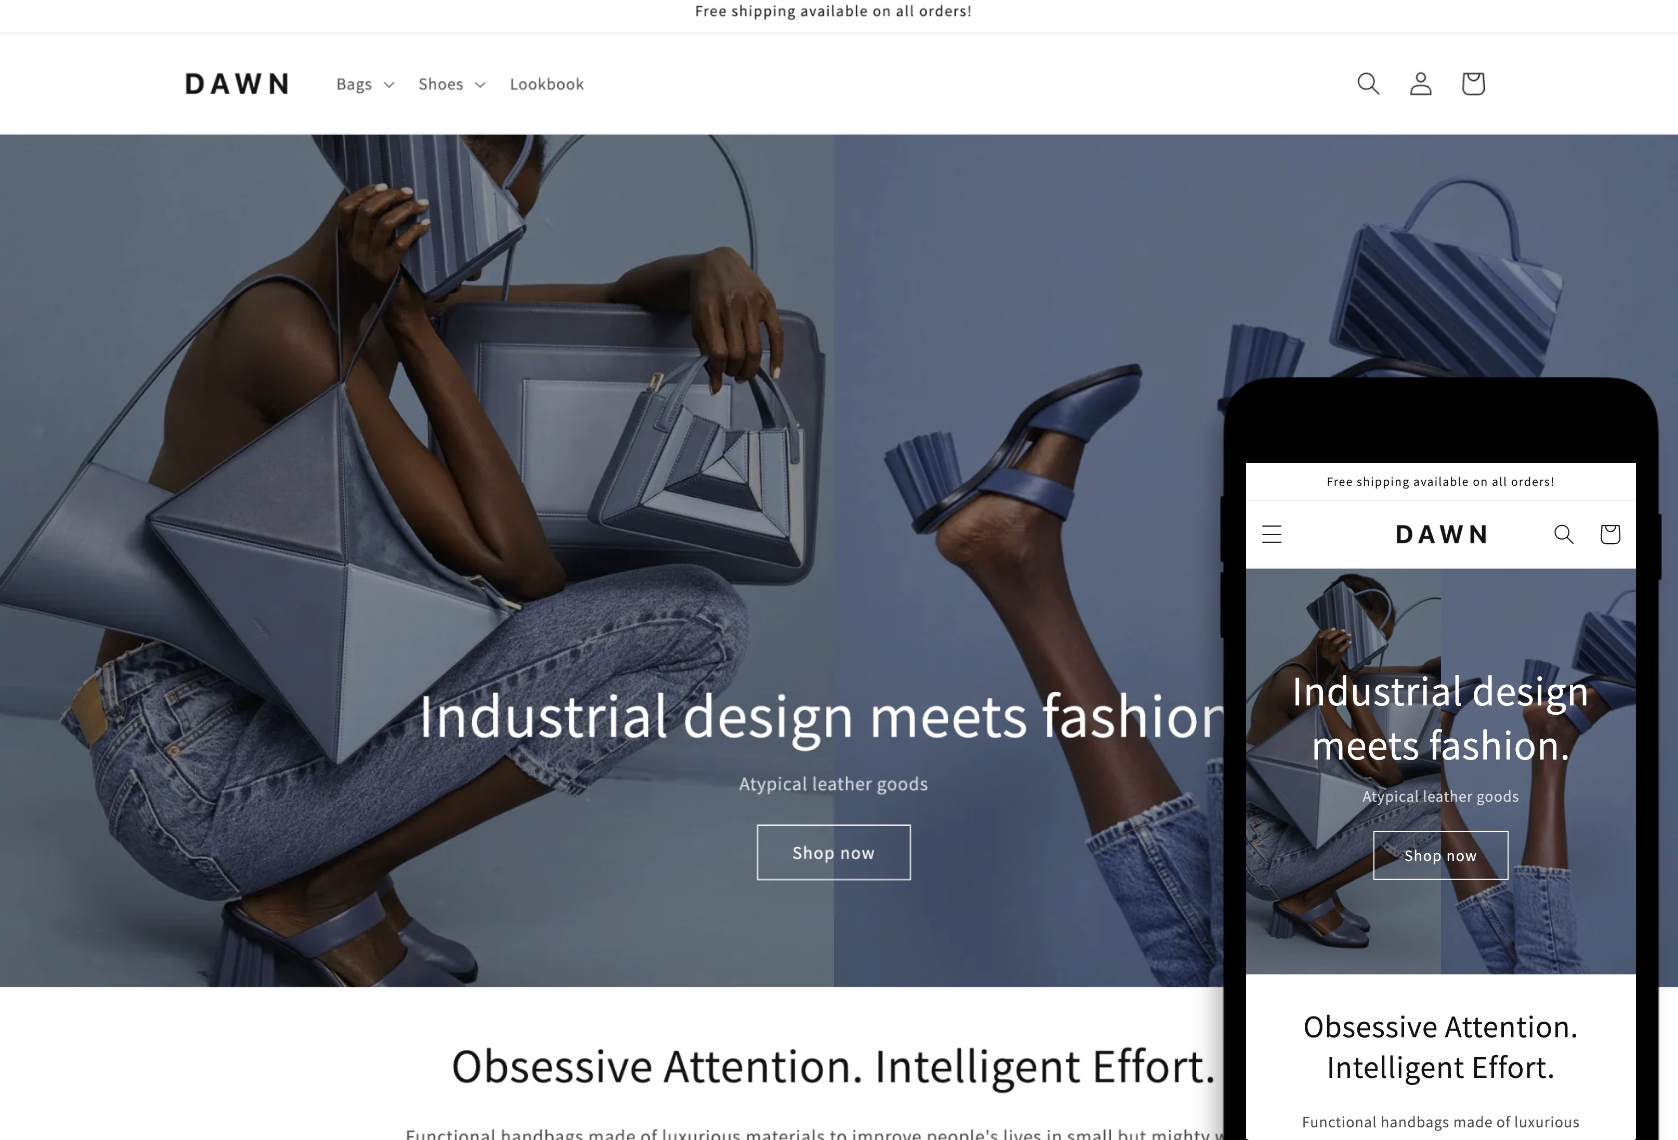Open the desktop shopping cart icon
The height and width of the screenshot is (1140, 1678).
coord(1473,84)
